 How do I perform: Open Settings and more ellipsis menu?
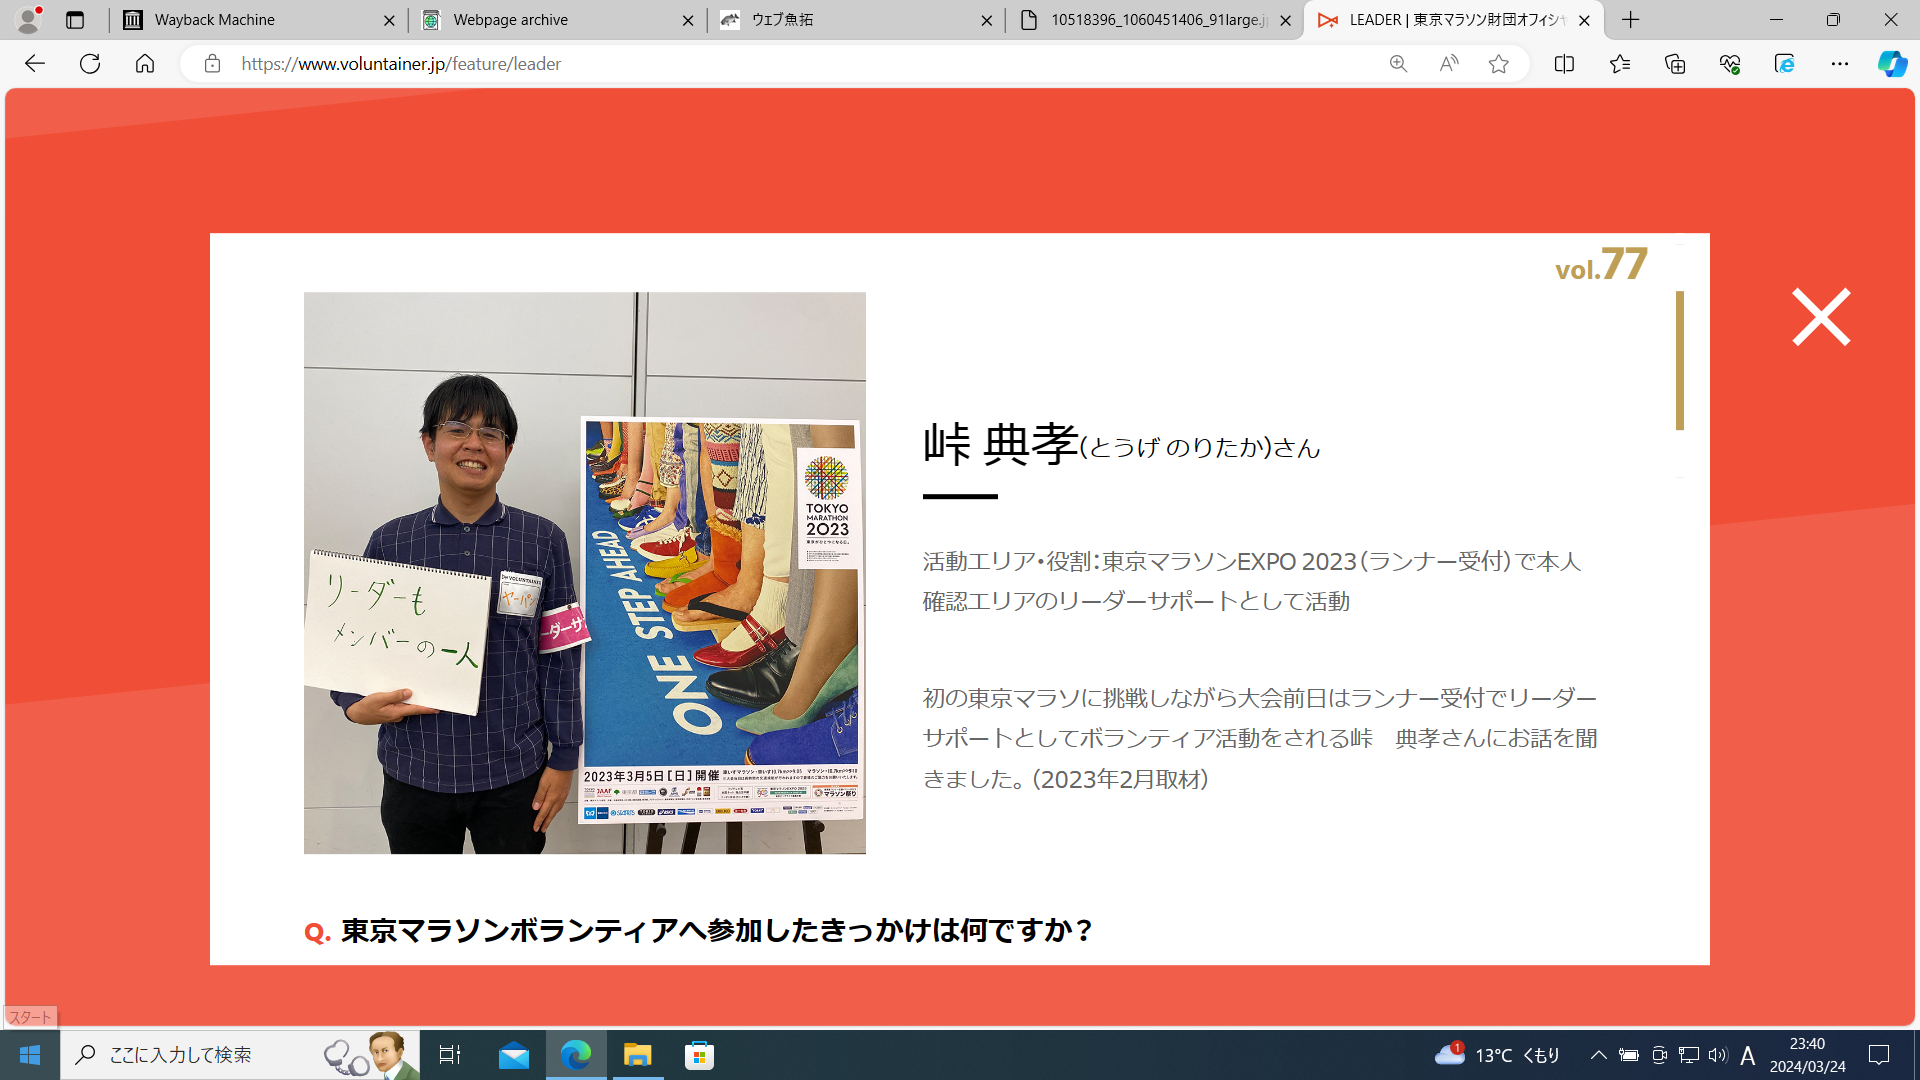[x=1839, y=64]
